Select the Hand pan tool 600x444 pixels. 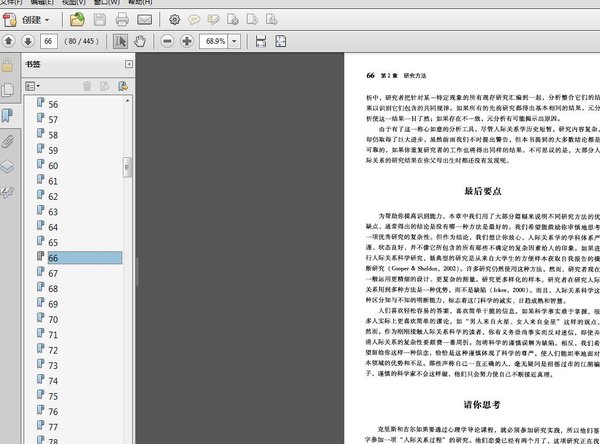click(140, 41)
